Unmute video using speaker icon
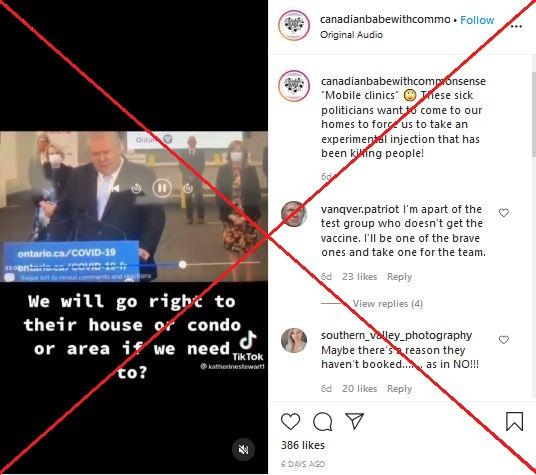This screenshot has width=536, height=475. coord(243,450)
